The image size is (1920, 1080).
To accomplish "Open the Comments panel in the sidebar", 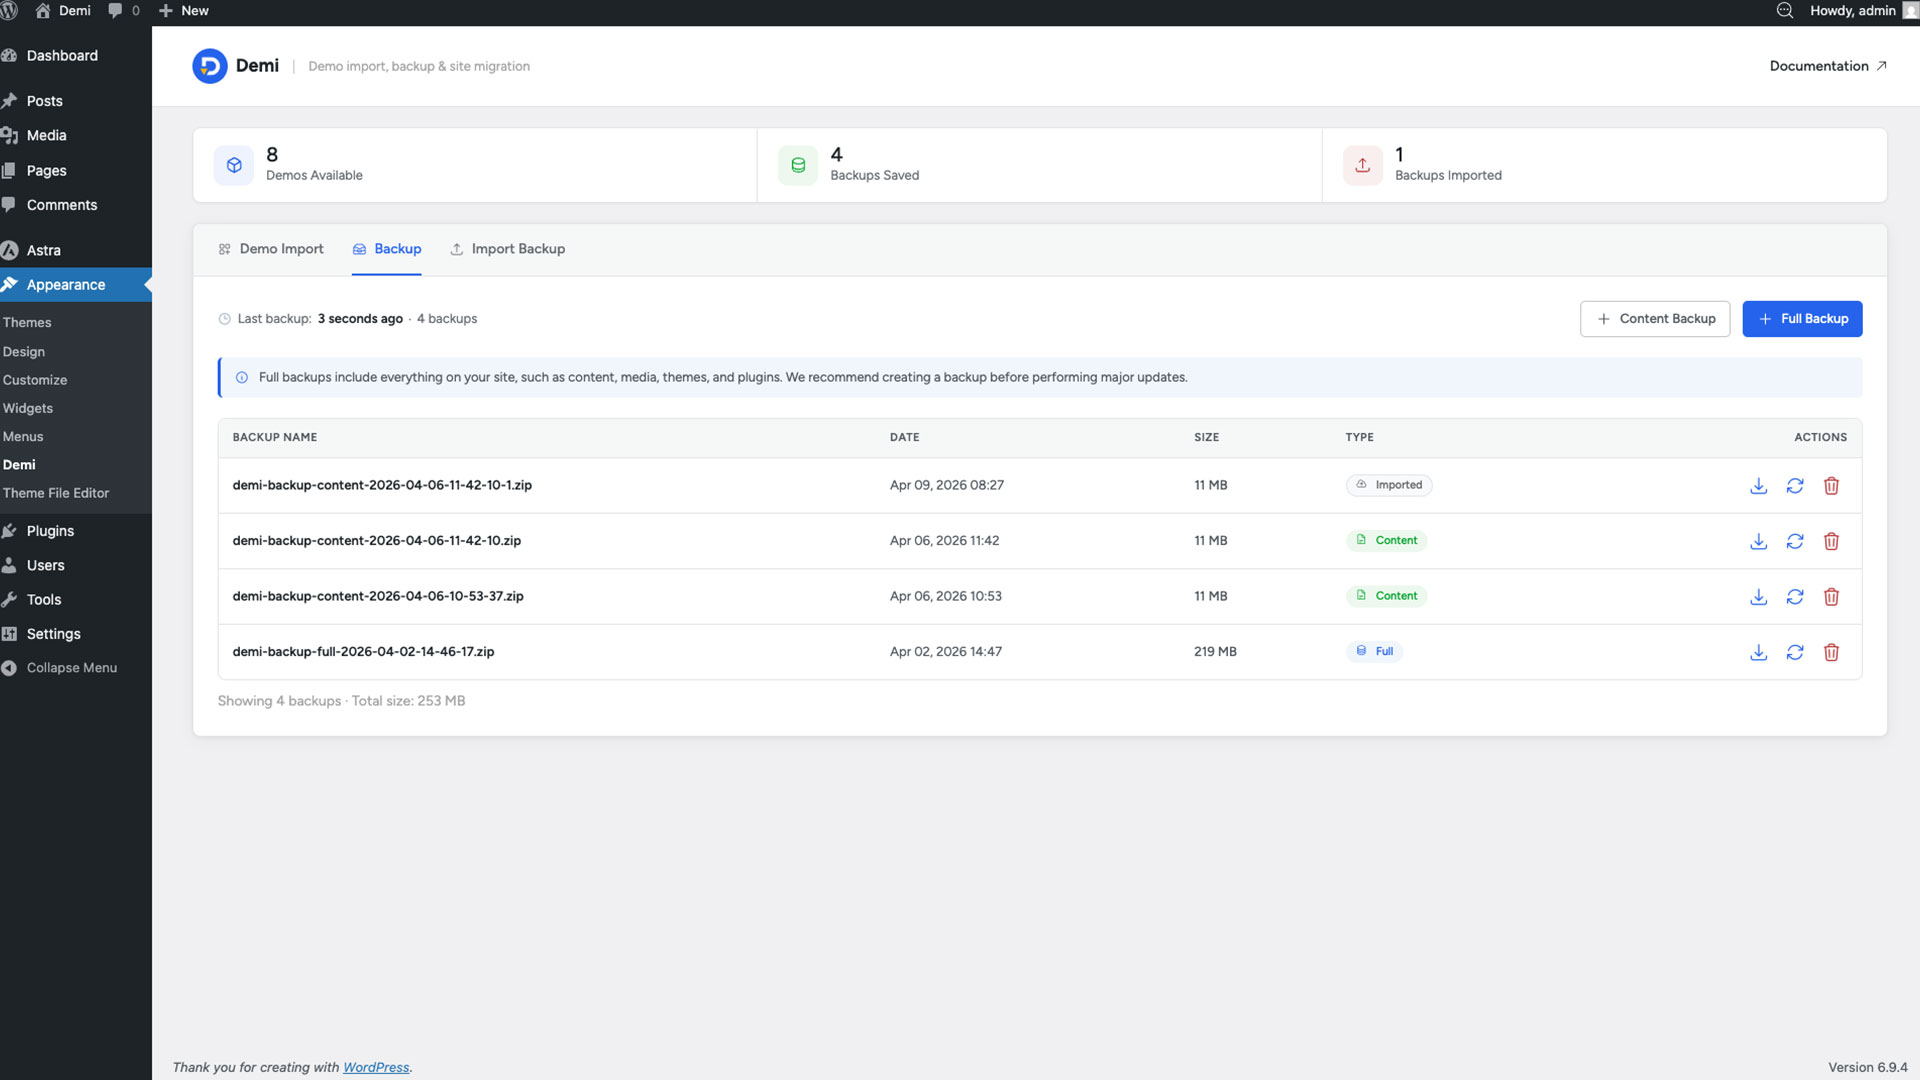I will [x=62, y=205].
